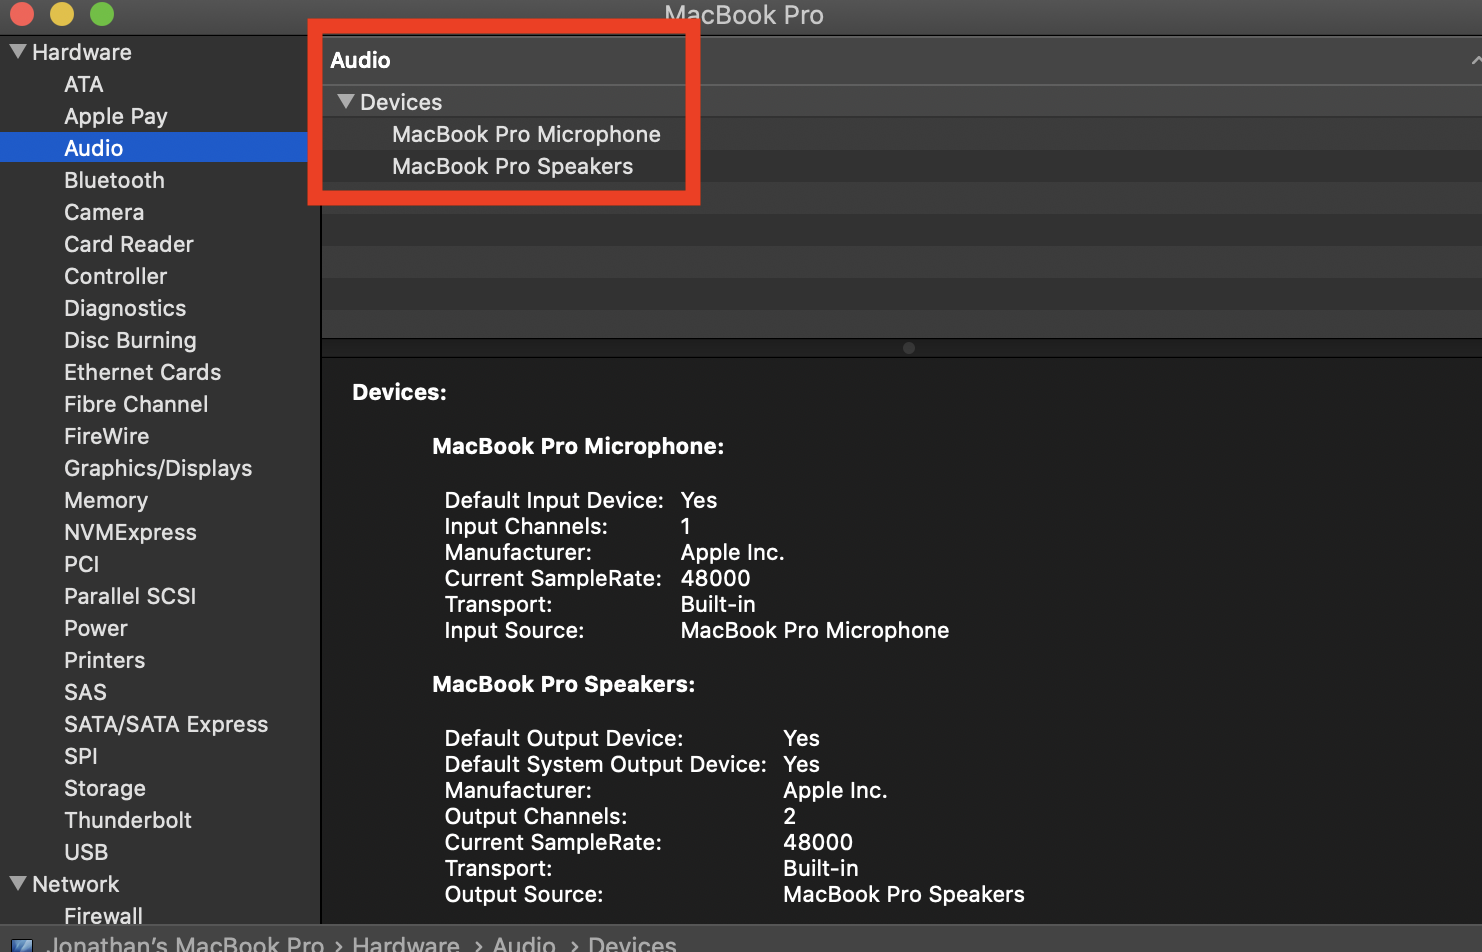Click Jonathan's MacBook Pro in the path bar
Image resolution: width=1482 pixels, height=952 pixels.
click(x=186, y=944)
